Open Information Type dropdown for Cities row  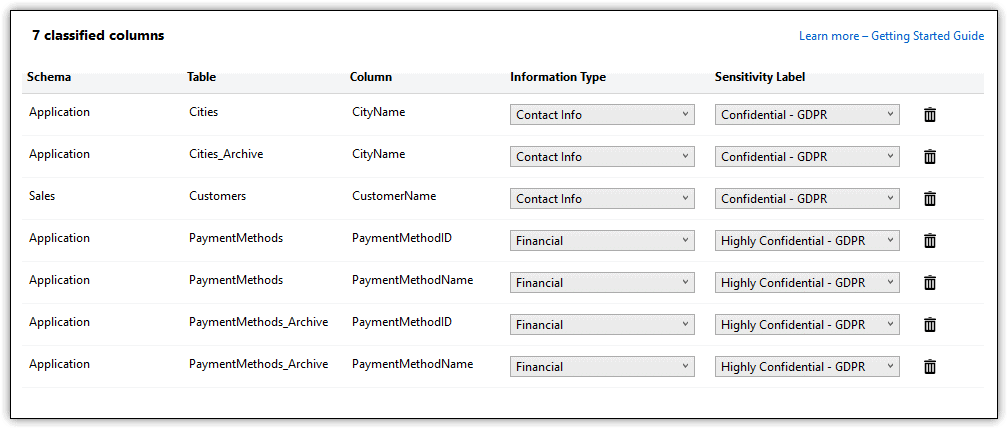tap(602, 114)
